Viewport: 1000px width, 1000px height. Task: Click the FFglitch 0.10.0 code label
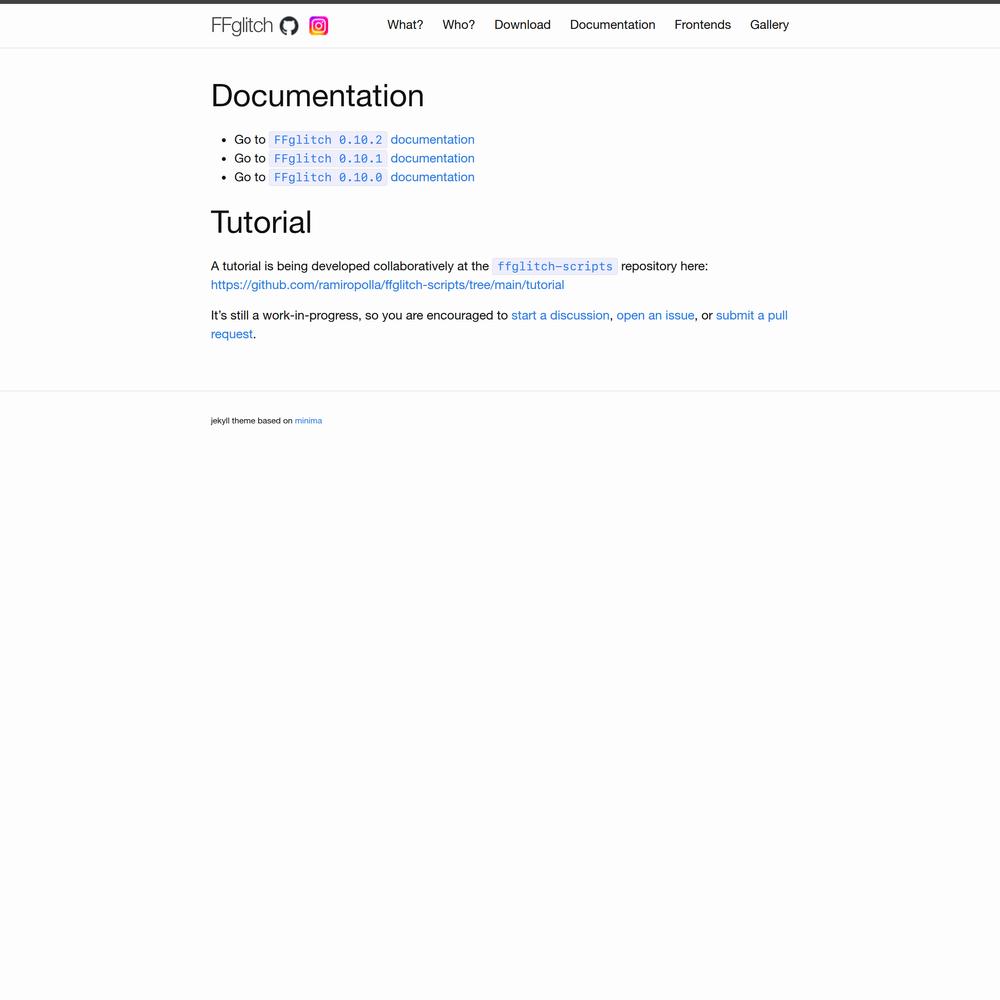click(328, 177)
